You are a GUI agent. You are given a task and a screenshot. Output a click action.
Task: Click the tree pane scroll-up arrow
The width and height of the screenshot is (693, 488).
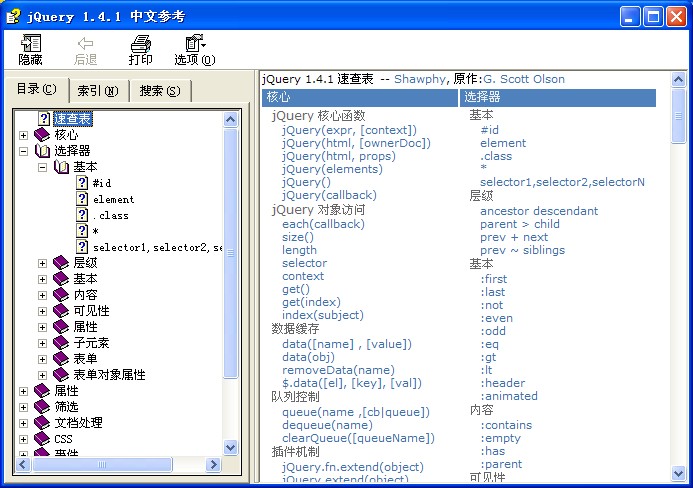pyautogui.click(x=231, y=119)
